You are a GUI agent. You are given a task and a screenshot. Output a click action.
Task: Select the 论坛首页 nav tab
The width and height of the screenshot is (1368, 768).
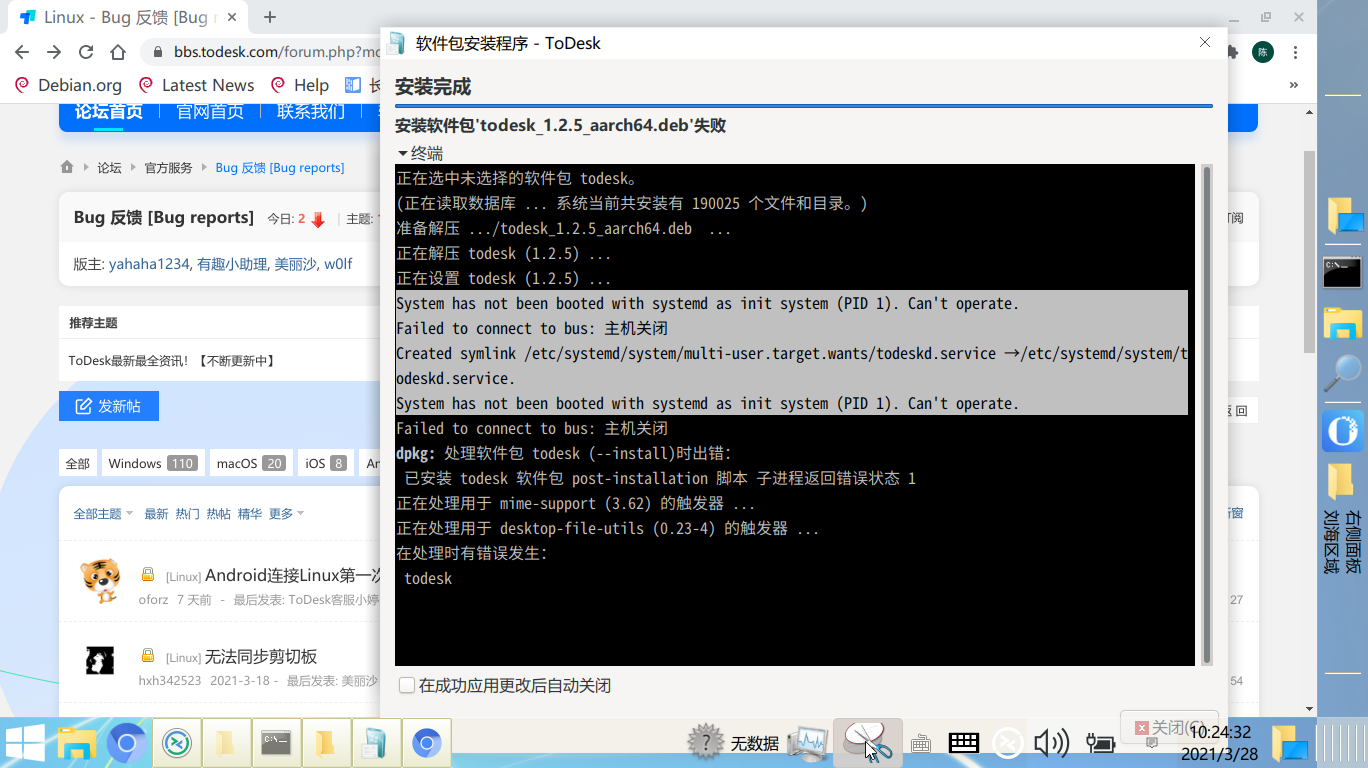(109, 111)
